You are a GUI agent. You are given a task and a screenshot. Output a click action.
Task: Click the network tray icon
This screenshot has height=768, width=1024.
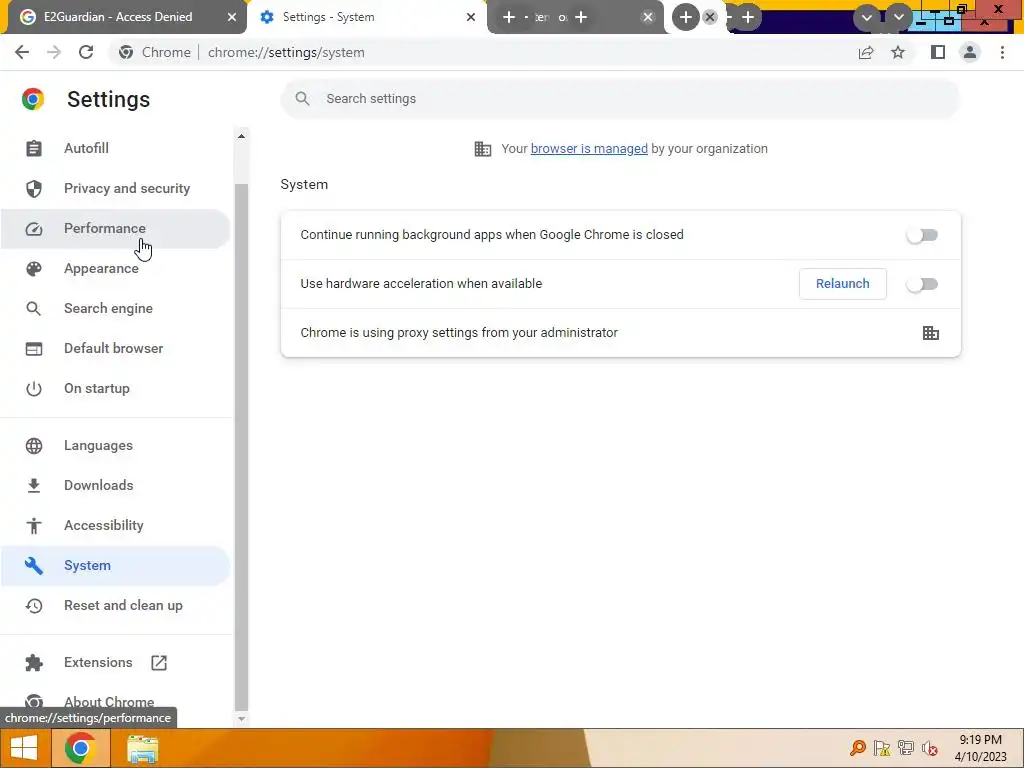point(906,748)
